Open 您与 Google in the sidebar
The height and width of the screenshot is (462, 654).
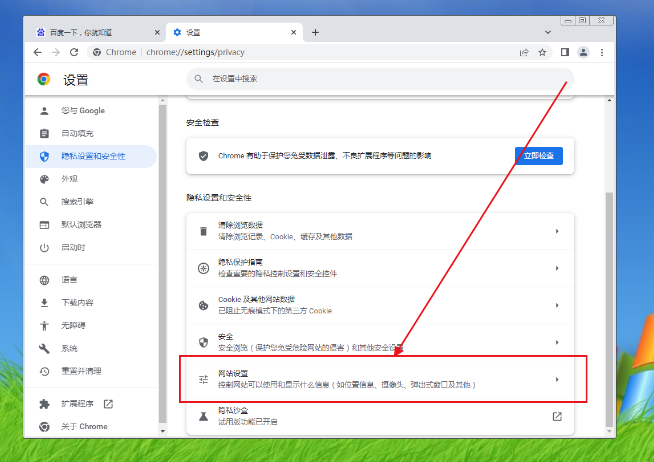[91, 110]
